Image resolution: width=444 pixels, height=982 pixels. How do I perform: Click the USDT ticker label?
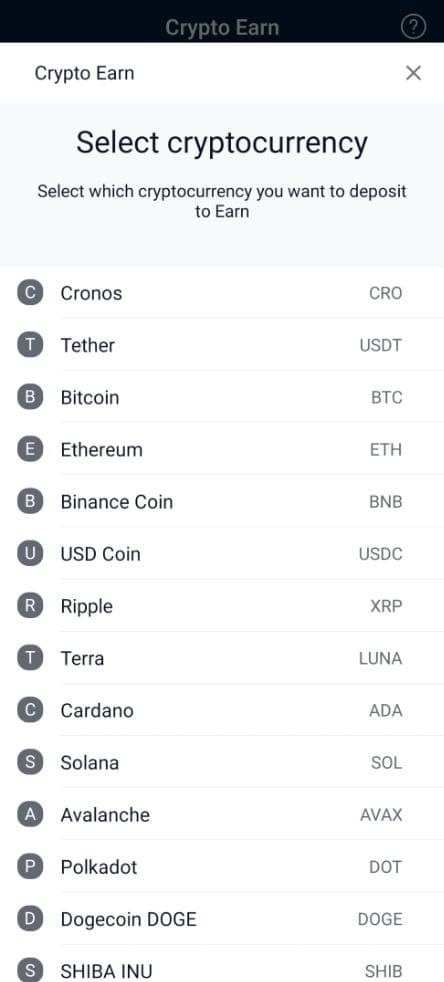380,345
